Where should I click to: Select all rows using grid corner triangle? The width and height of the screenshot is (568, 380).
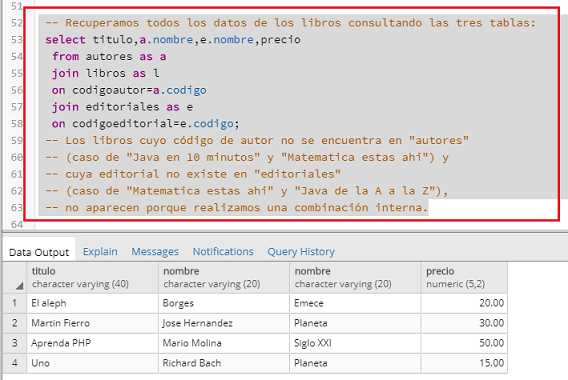pos(19,286)
